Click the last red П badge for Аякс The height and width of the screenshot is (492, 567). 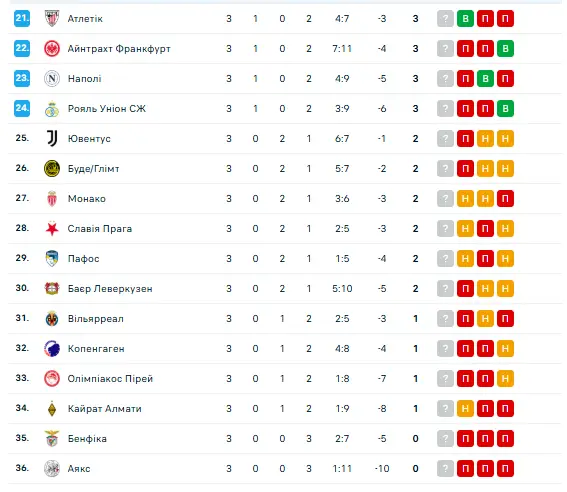pos(505,469)
